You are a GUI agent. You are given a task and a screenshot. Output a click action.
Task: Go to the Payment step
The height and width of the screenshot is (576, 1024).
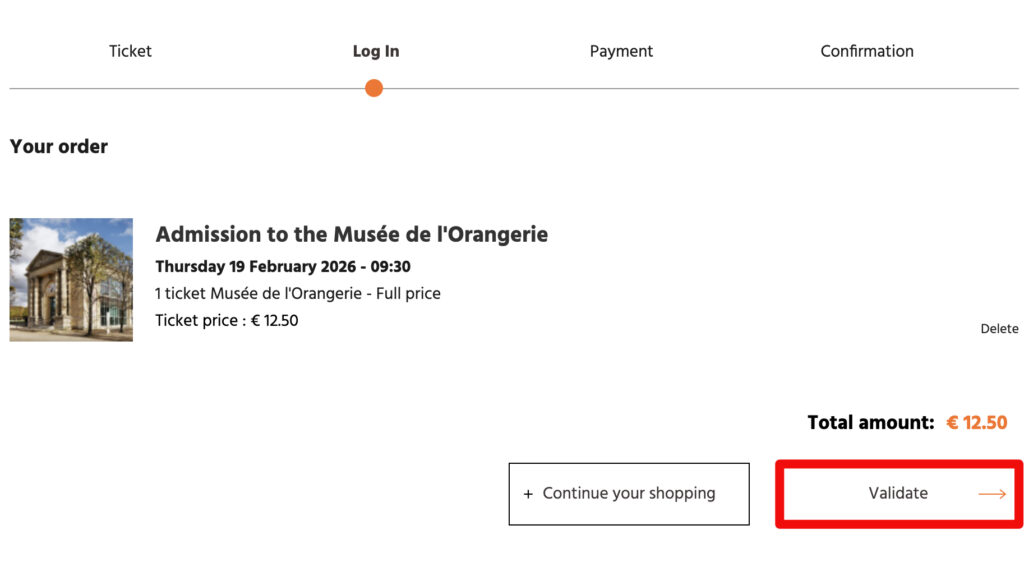tap(621, 51)
